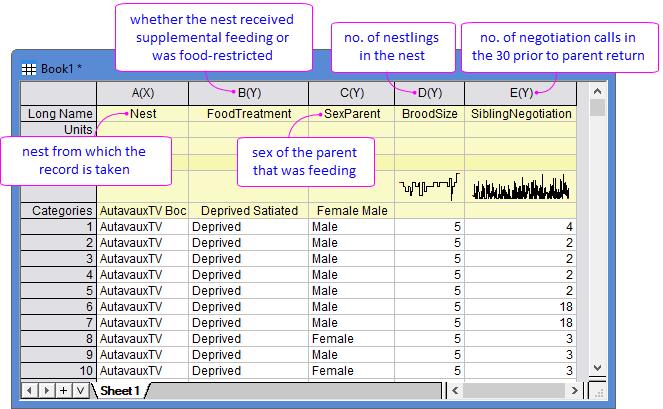
Task: Click SiblingNegotiation value 18 in row 6
Action: point(521,307)
